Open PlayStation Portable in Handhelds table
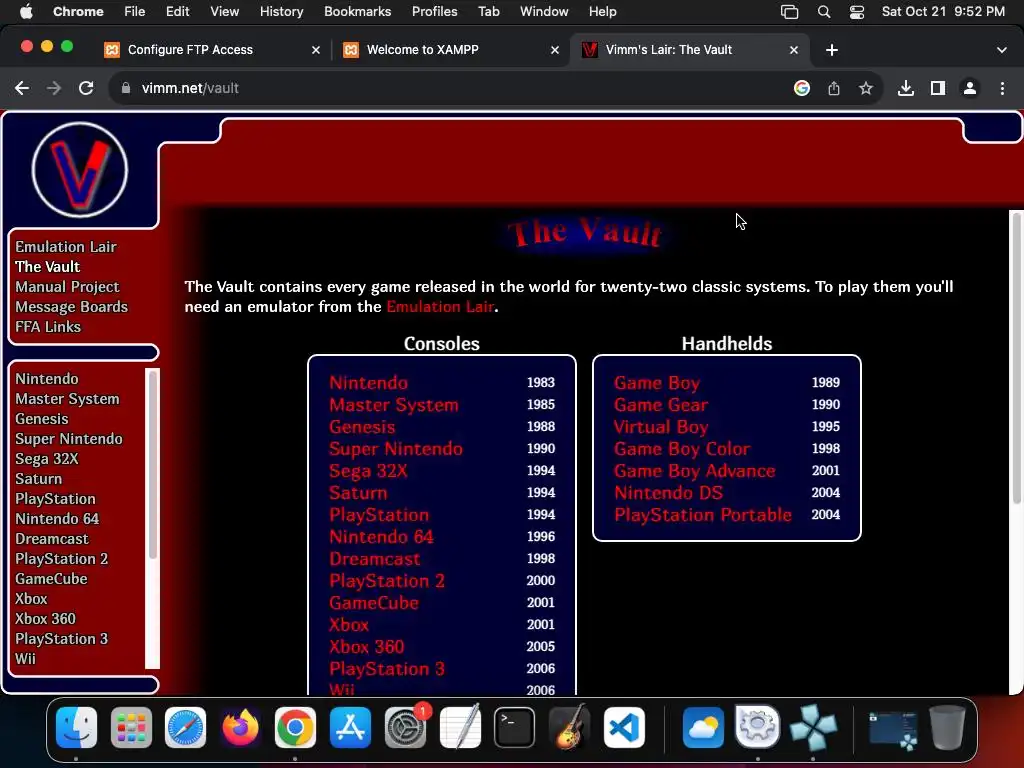Image resolution: width=1024 pixels, height=768 pixels. click(x=703, y=515)
